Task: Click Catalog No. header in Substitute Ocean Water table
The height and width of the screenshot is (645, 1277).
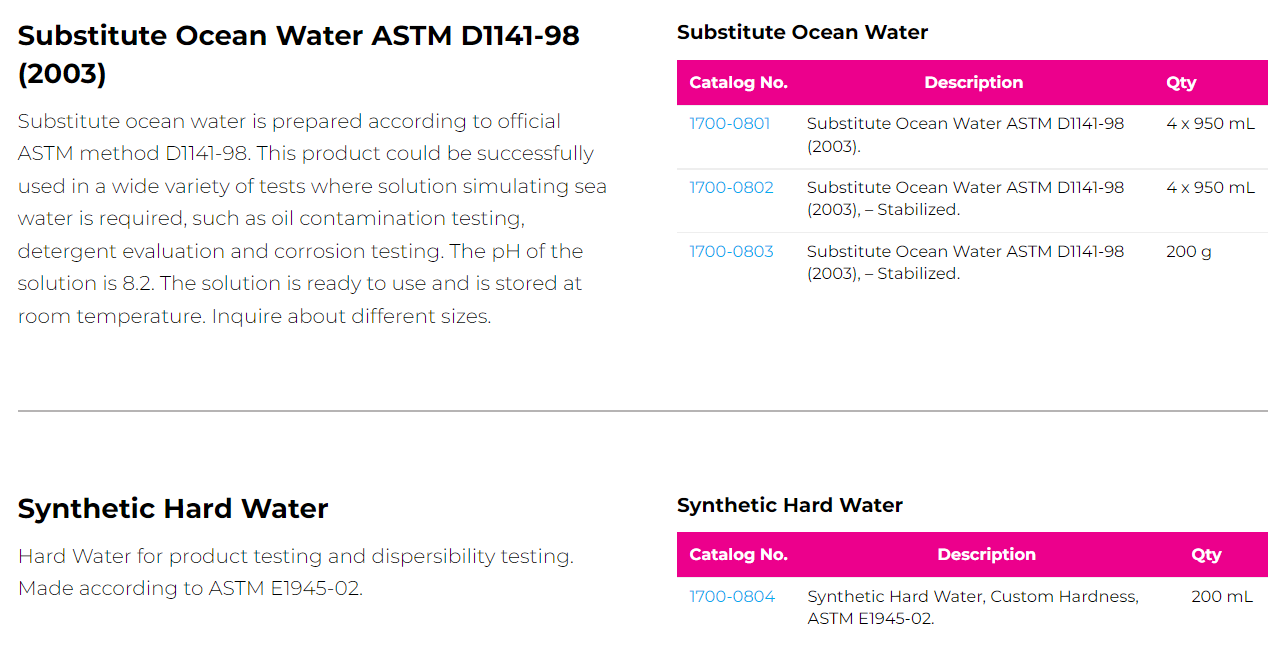Action: point(738,83)
